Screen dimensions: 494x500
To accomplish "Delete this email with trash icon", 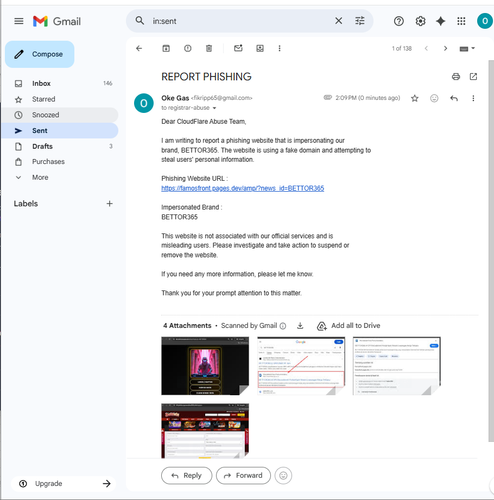I will (x=209, y=49).
